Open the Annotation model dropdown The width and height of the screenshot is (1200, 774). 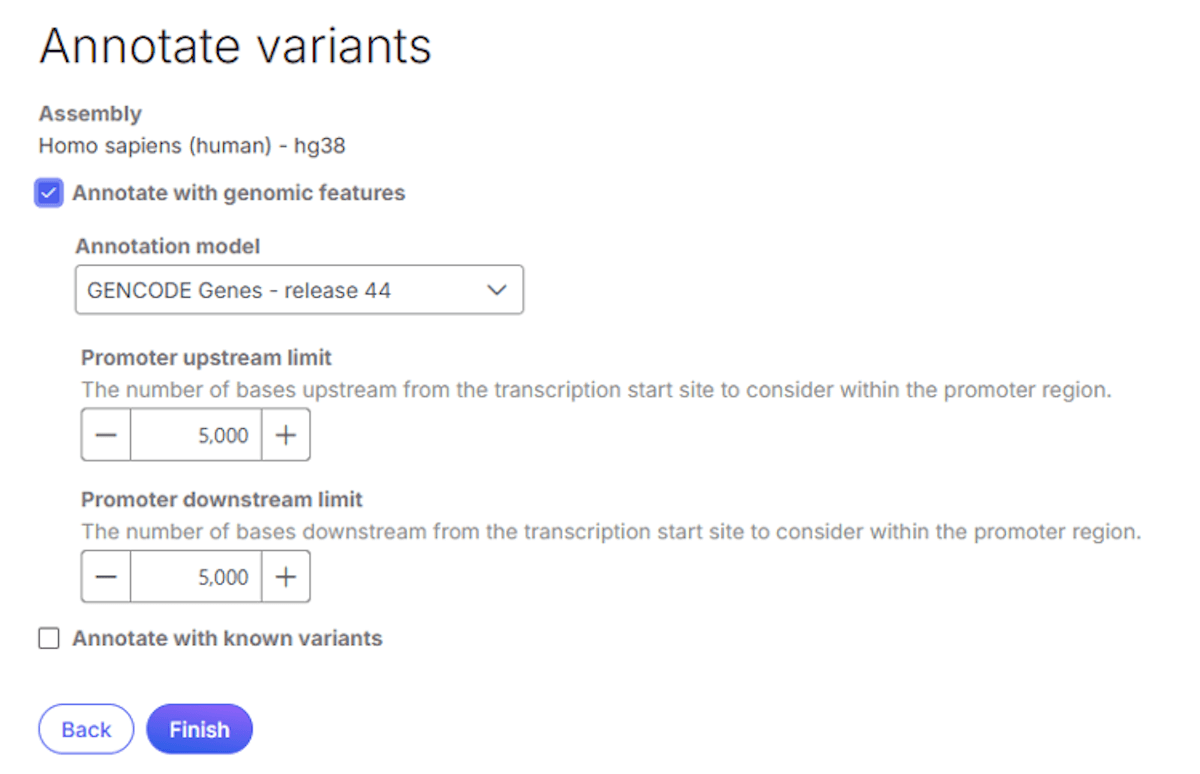tap(298, 291)
